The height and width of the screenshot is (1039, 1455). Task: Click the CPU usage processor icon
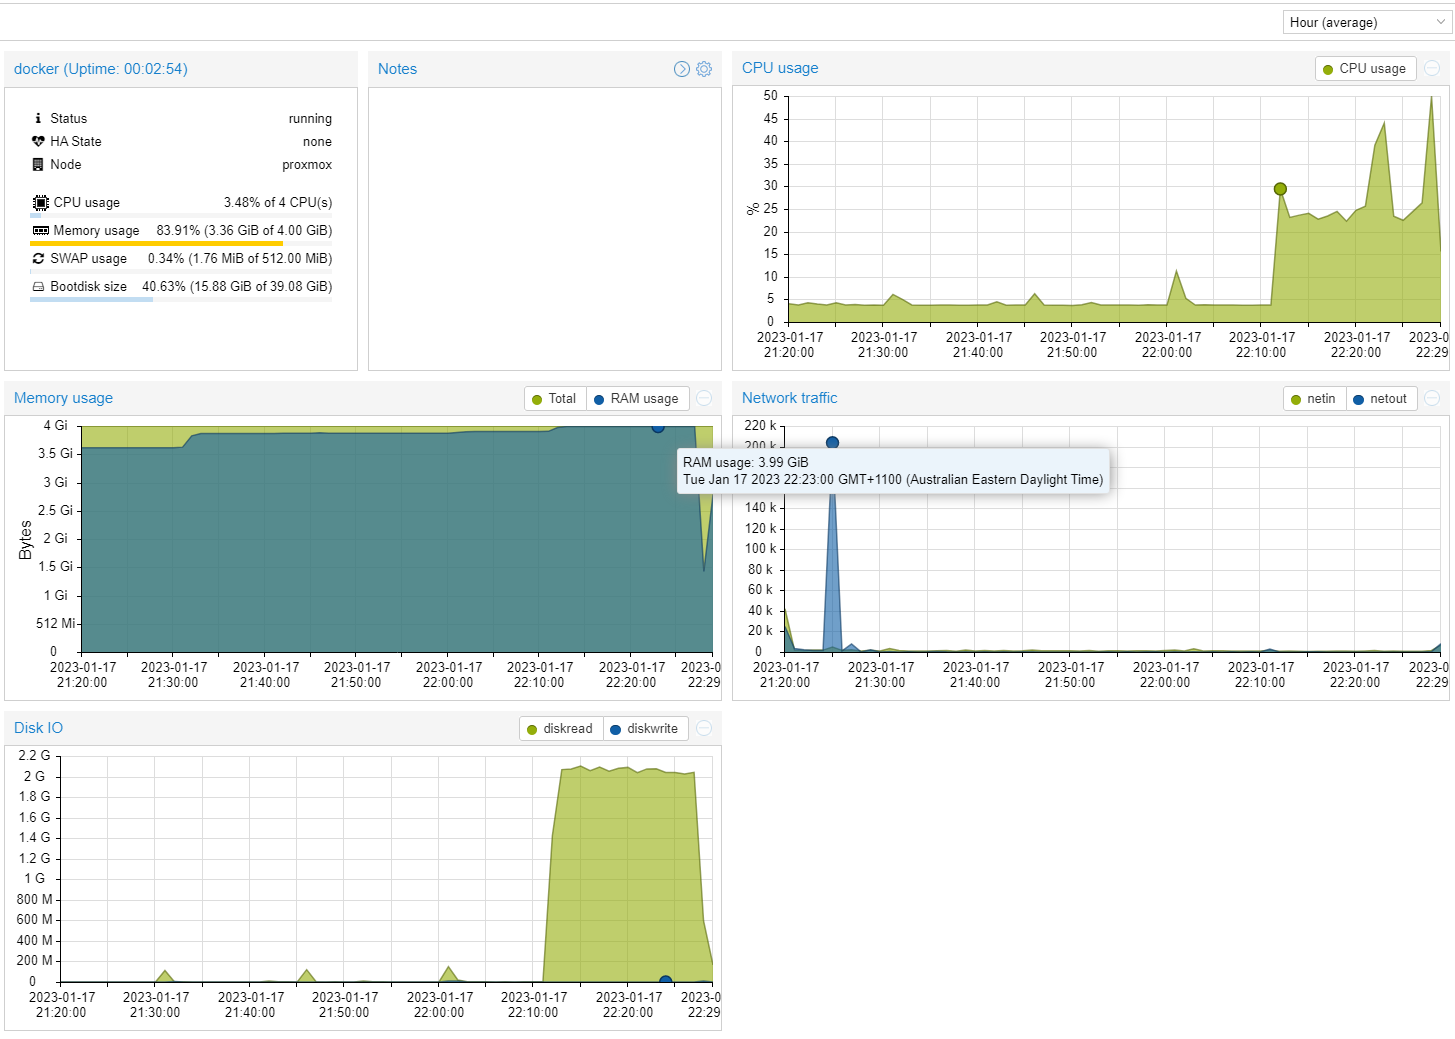pyautogui.click(x=38, y=202)
